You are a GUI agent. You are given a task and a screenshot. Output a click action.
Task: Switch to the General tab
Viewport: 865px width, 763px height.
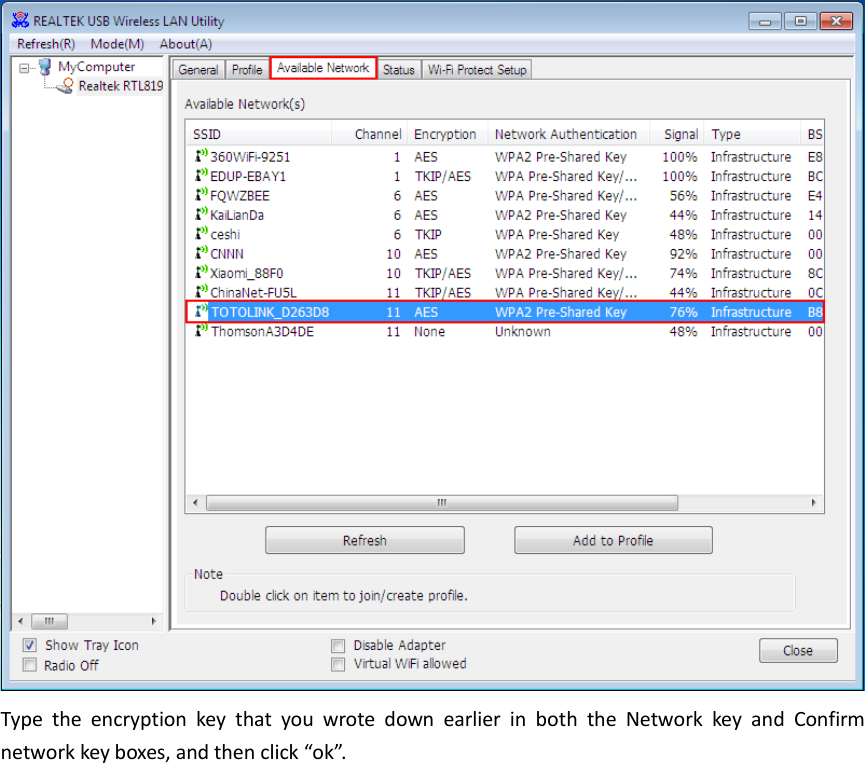pyautogui.click(x=199, y=70)
